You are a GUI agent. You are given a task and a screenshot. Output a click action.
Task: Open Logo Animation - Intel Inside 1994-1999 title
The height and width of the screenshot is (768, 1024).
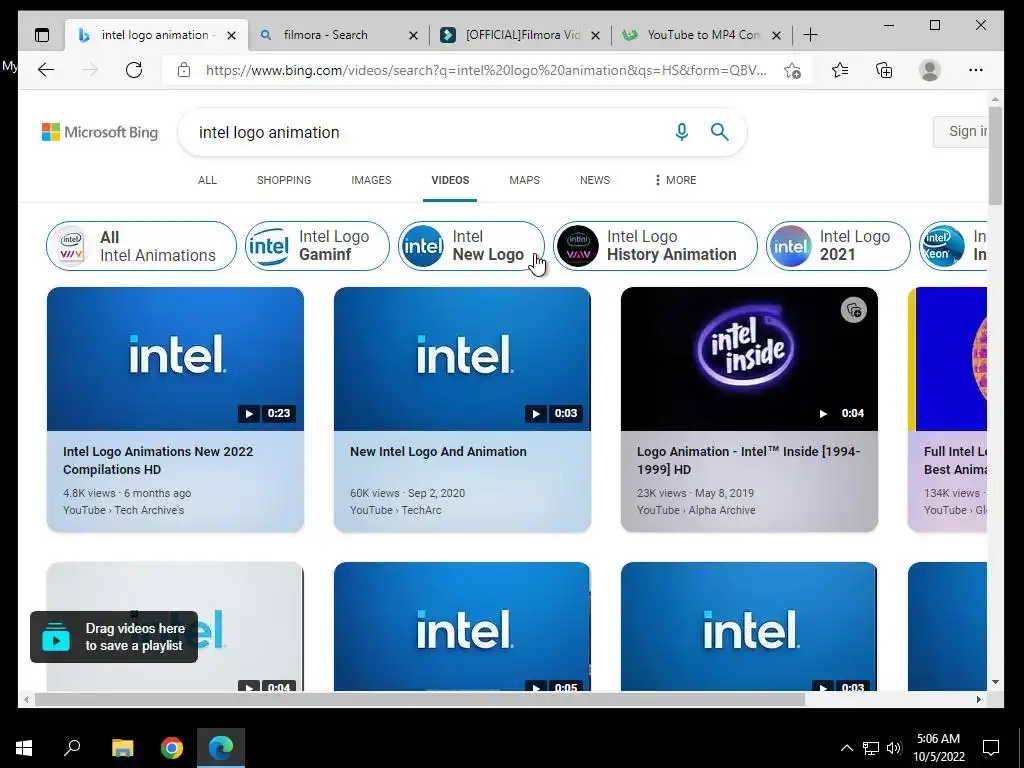point(748,460)
